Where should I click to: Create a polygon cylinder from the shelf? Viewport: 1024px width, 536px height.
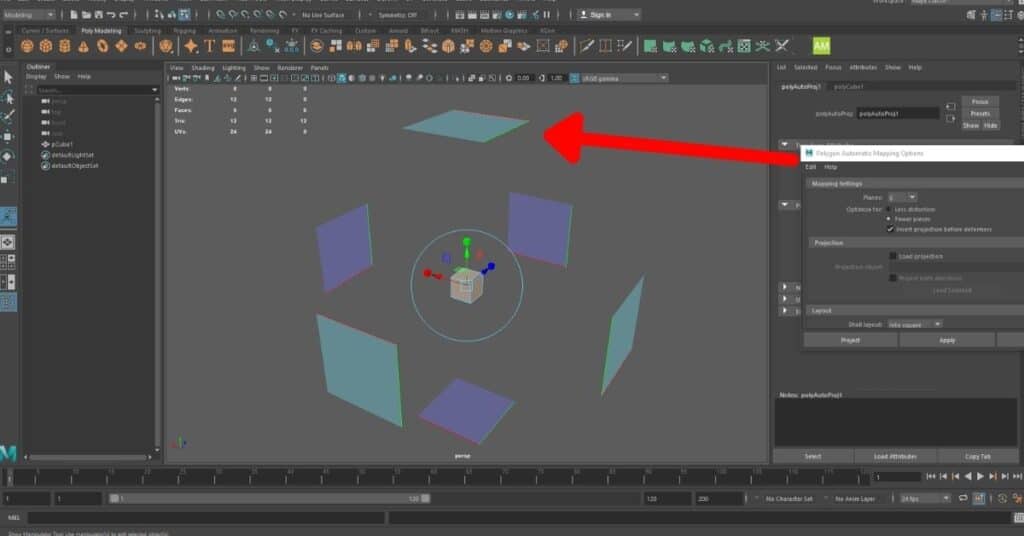pyautogui.click(x=65, y=46)
